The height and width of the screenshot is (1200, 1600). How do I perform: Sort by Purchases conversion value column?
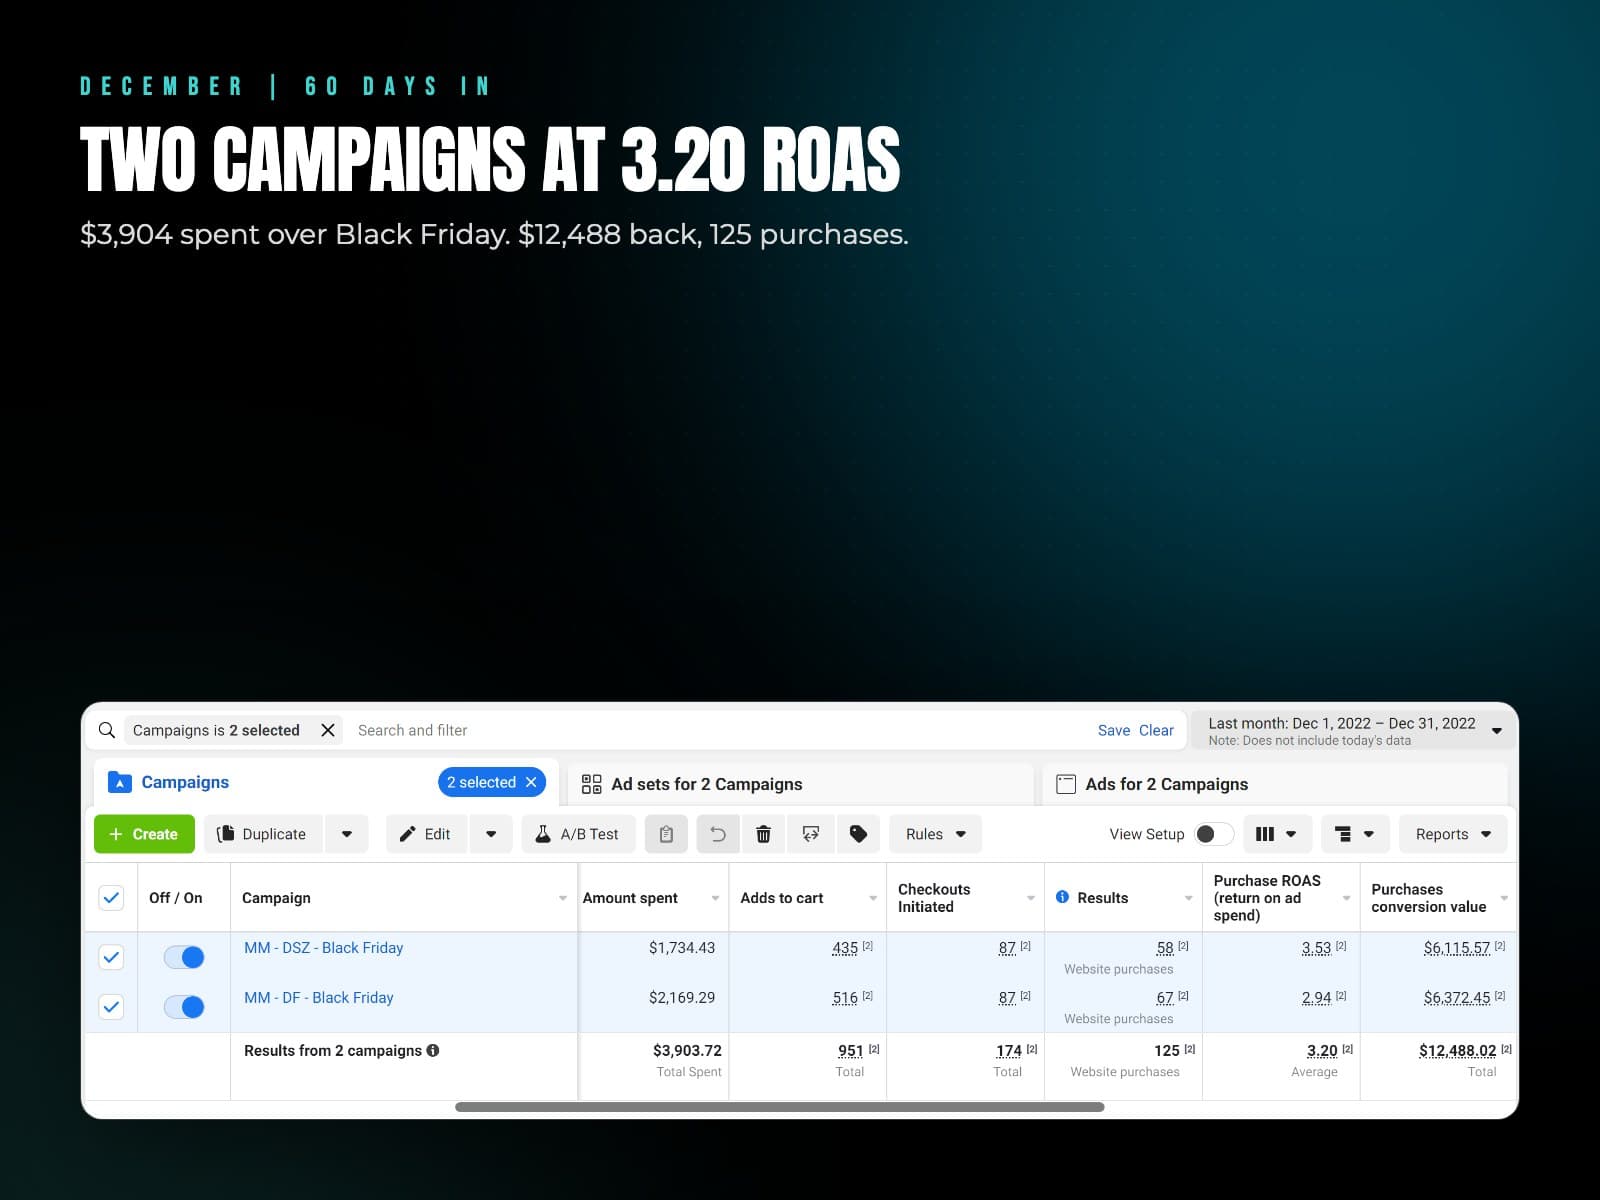click(1439, 898)
